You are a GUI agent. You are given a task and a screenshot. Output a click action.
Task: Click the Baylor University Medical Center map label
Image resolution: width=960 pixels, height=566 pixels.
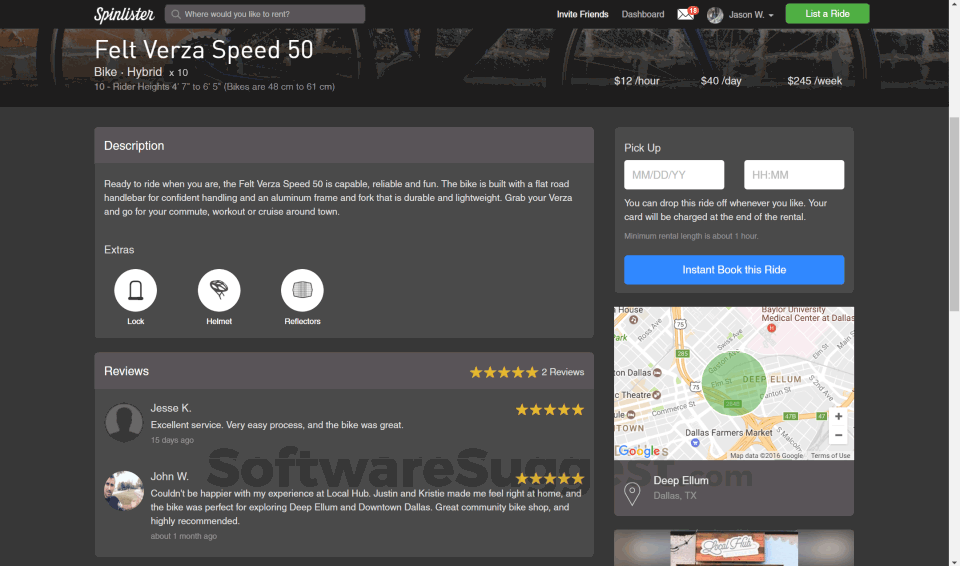click(x=807, y=314)
